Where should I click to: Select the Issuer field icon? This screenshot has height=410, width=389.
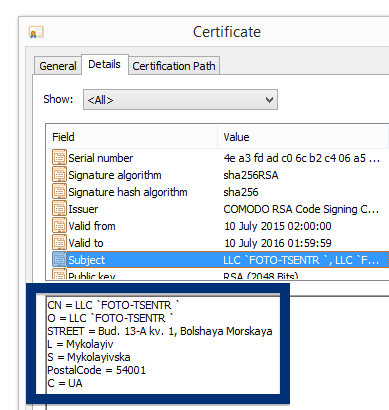pos(59,209)
